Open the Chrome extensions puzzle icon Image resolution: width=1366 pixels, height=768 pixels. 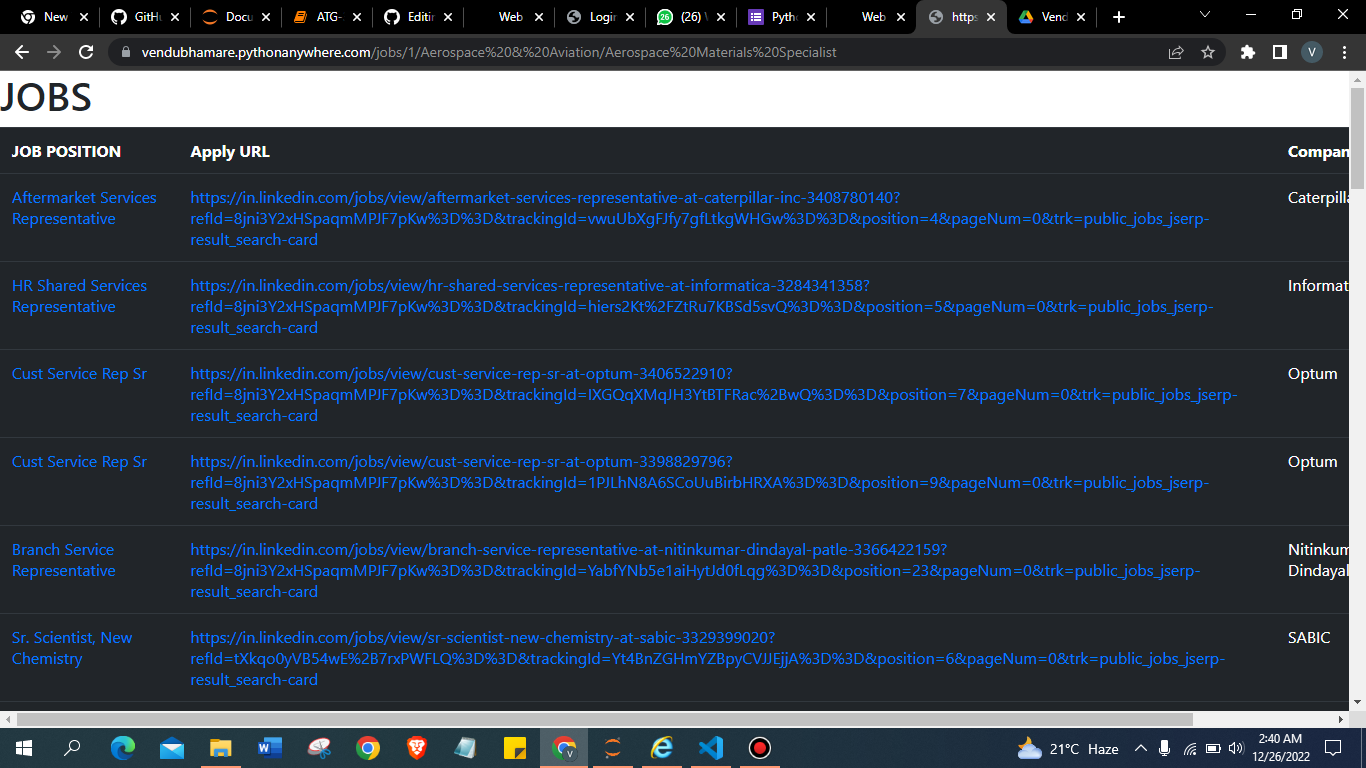(1247, 51)
